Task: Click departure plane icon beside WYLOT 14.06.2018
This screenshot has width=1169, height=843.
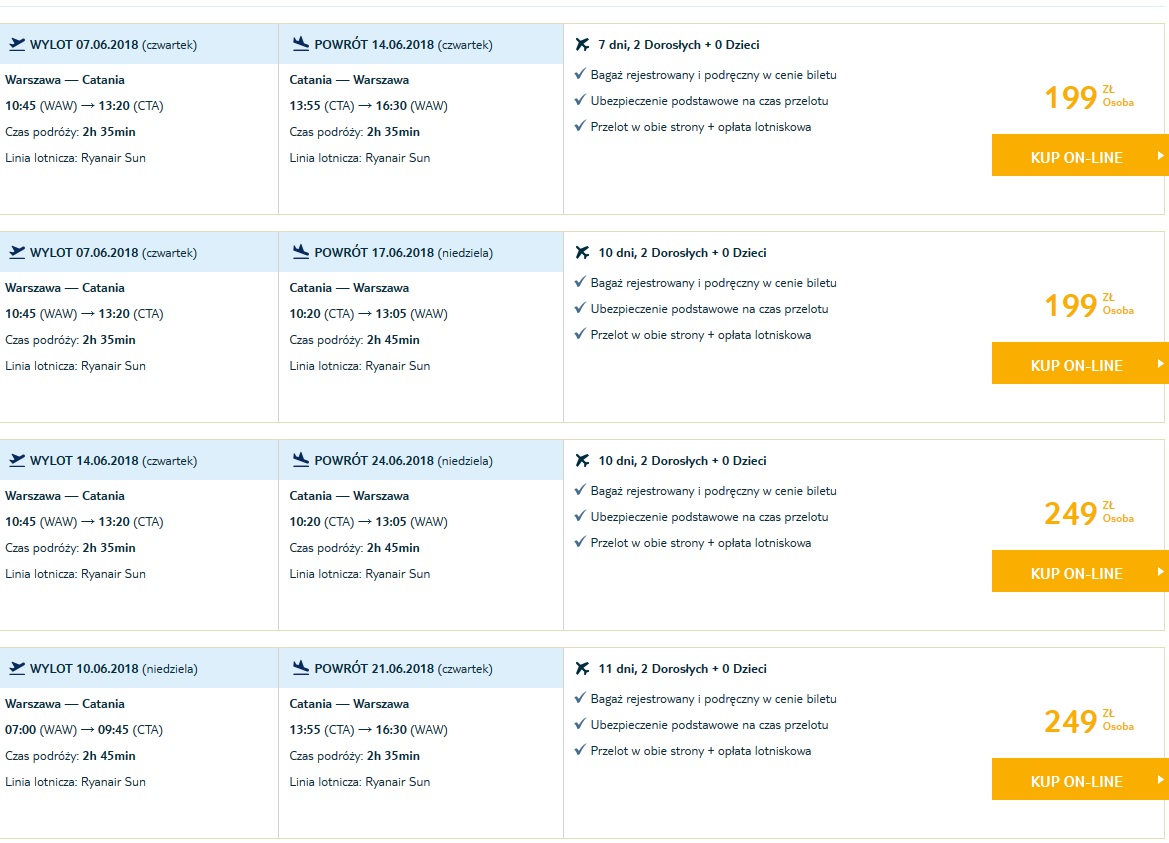Action: point(16,460)
